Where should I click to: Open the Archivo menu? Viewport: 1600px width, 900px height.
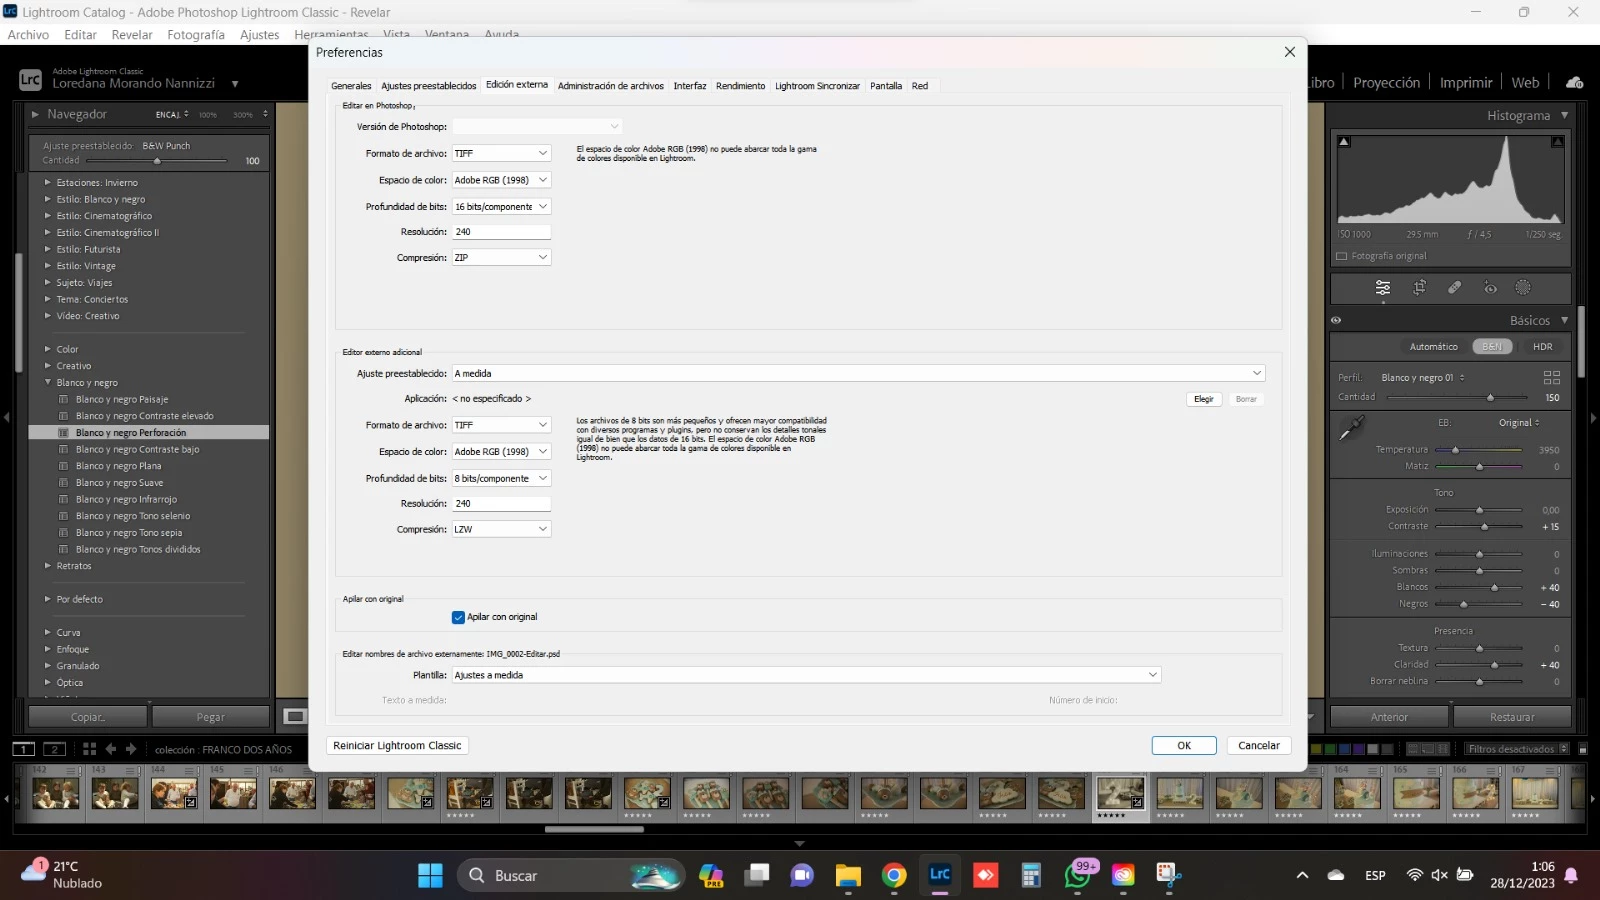point(28,34)
